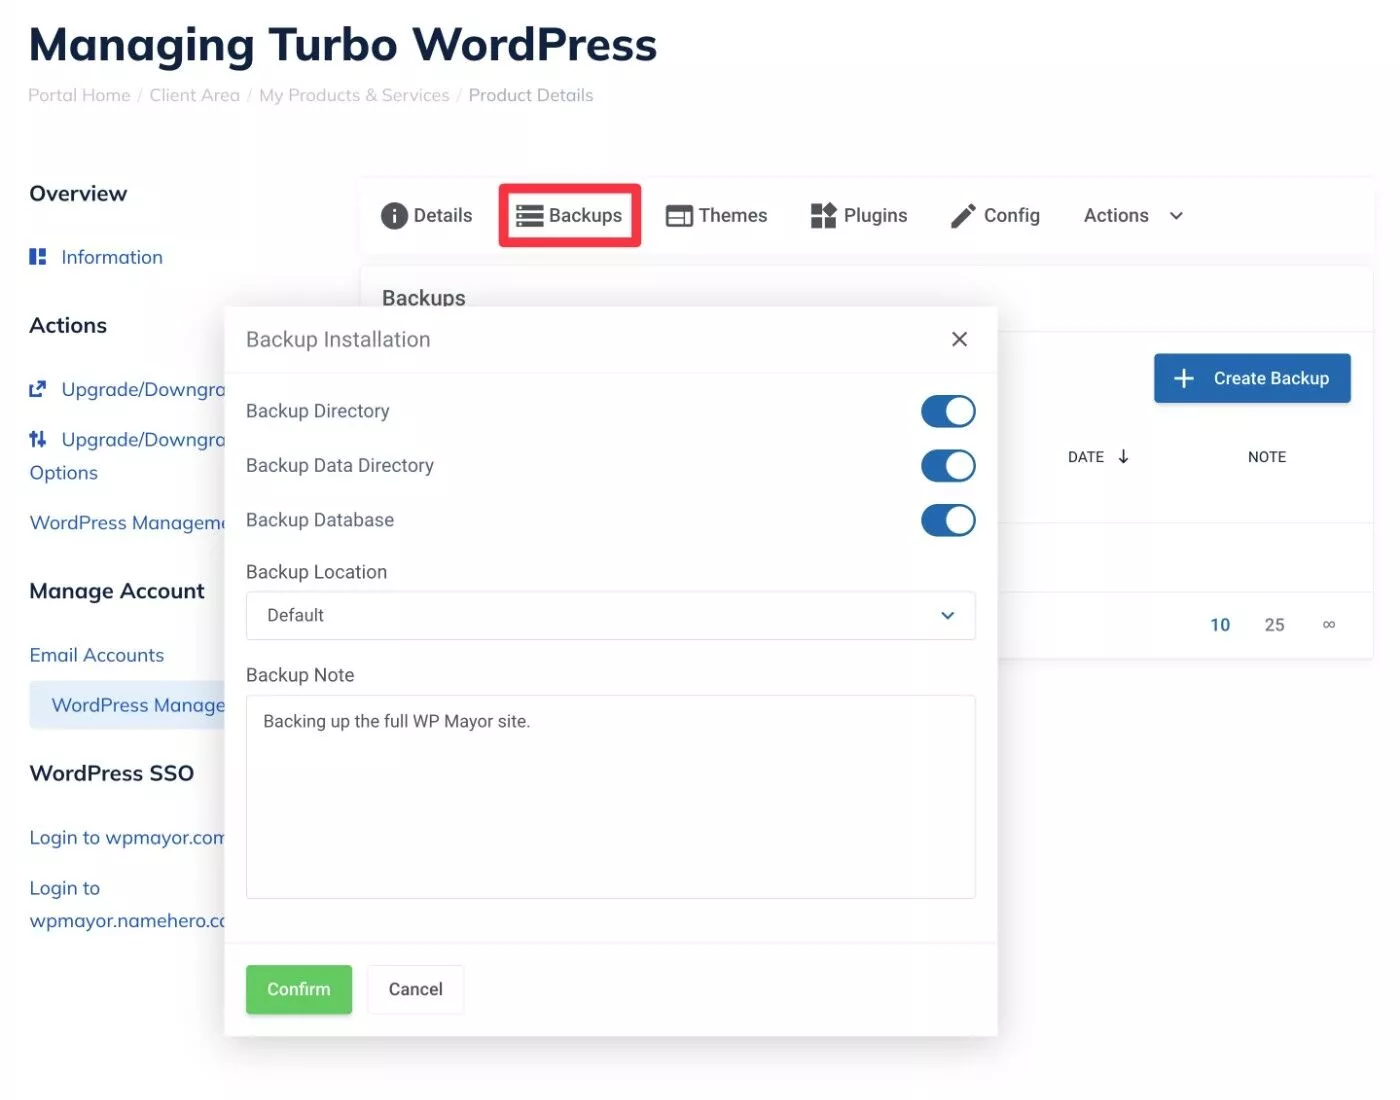Show 10 entries per page
The width and height of the screenshot is (1400, 1100).
click(1220, 625)
